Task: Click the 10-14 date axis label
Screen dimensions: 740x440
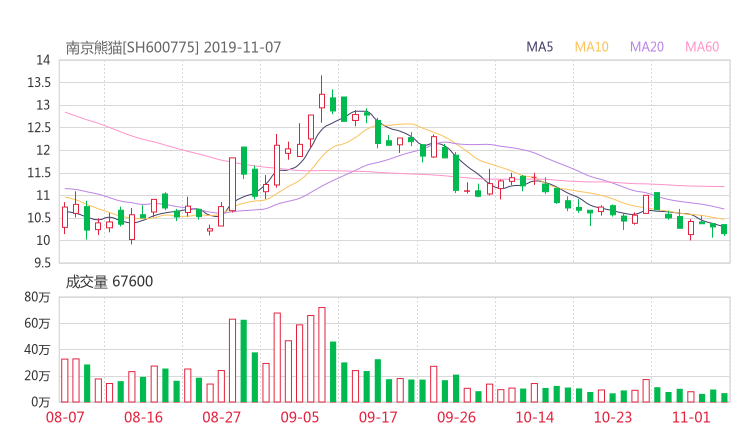Action: (x=534, y=417)
